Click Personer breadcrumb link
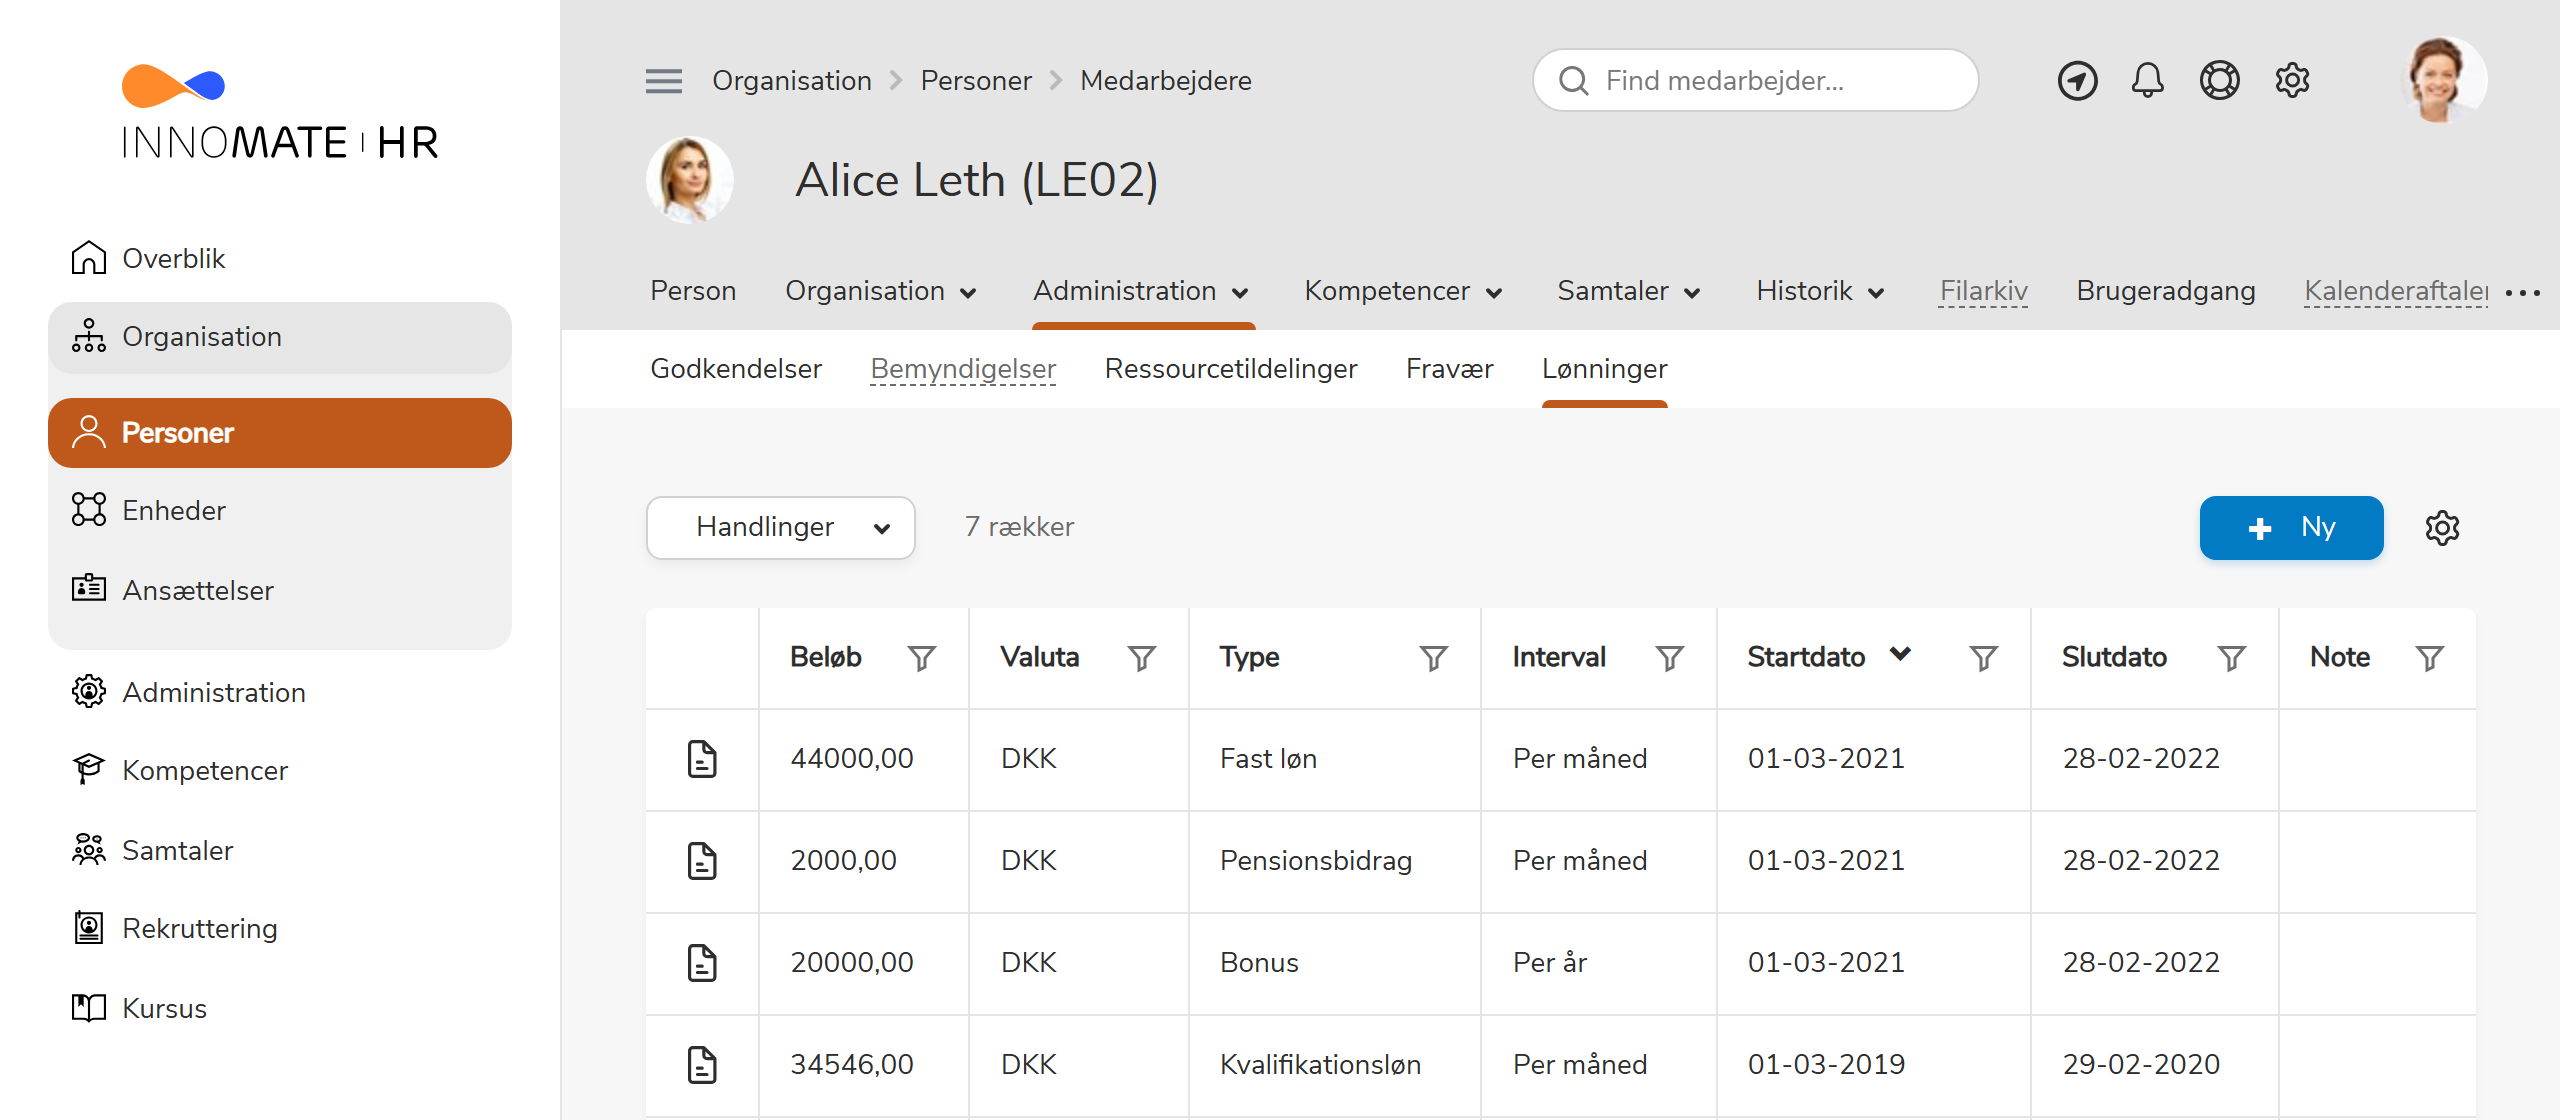Viewport: 2560px width, 1120px height. pyautogui.click(x=976, y=81)
